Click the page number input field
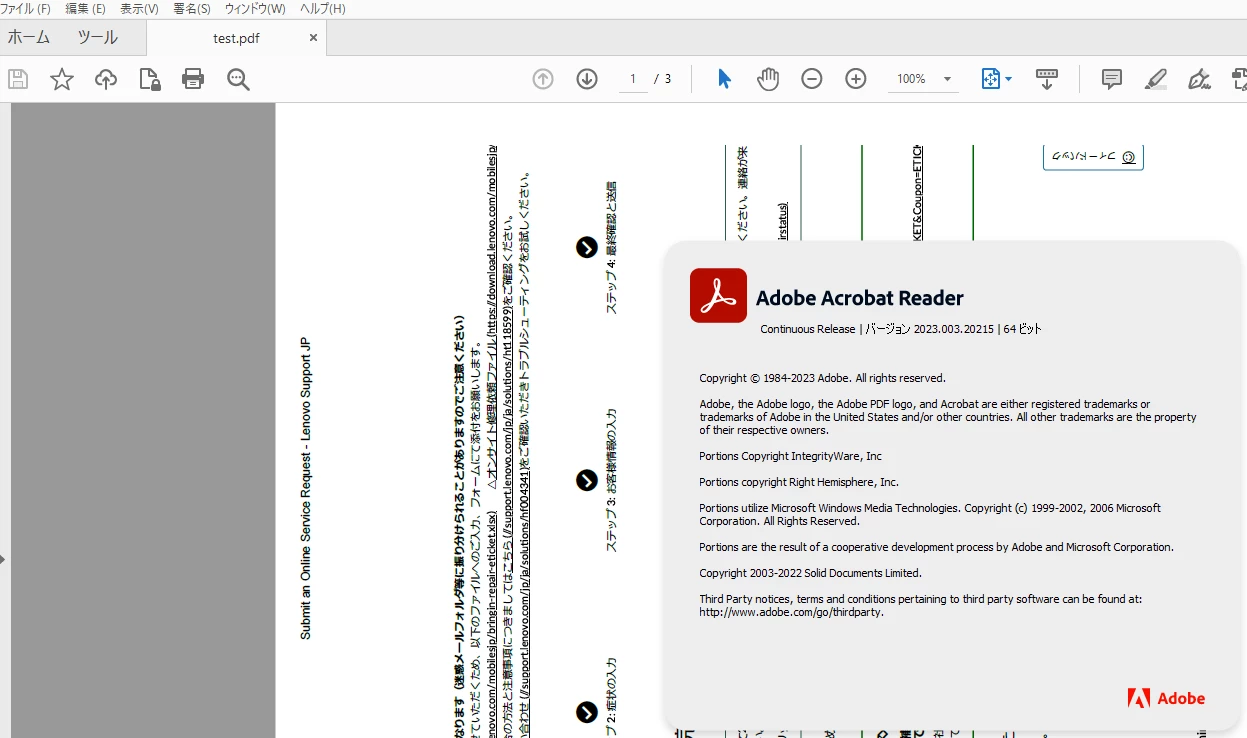This screenshot has width=1247, height=738. pos(633,79)
